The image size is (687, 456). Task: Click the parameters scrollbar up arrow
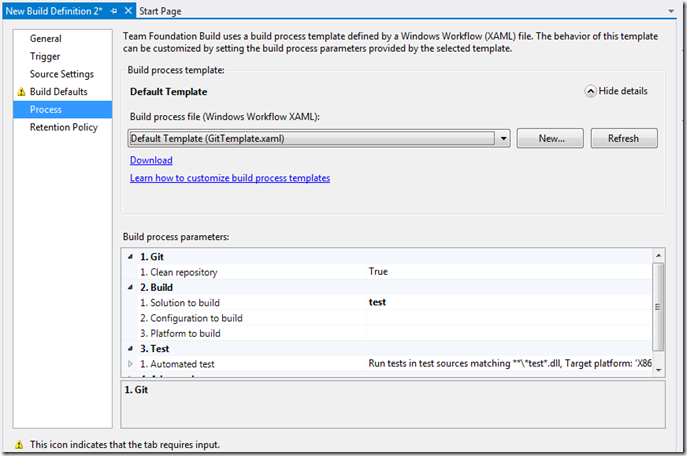[x=659, y=255]
